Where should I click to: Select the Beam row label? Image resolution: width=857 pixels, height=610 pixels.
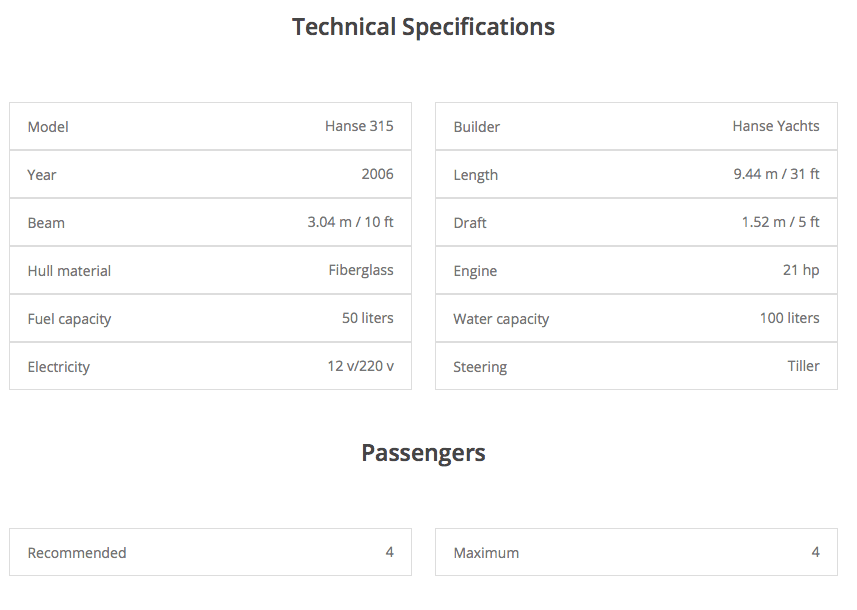pyautogui.click(x=46, y=223)
